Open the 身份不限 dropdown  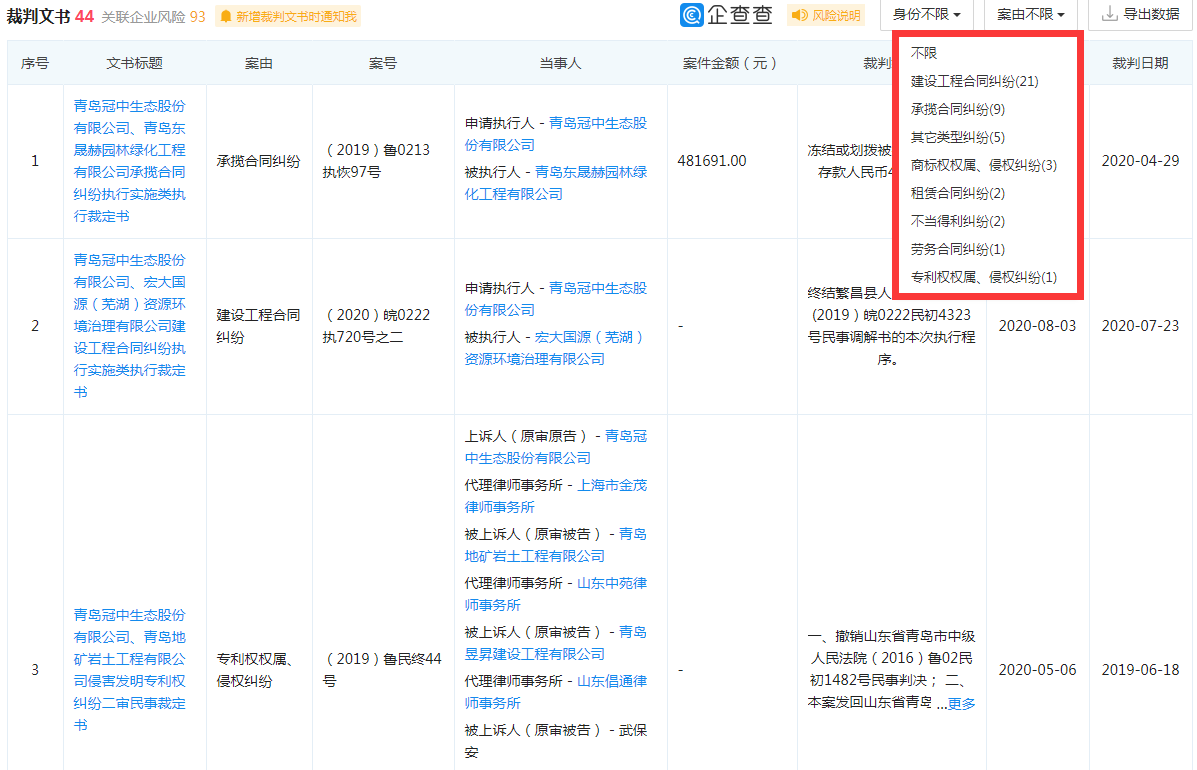[926, 14]
